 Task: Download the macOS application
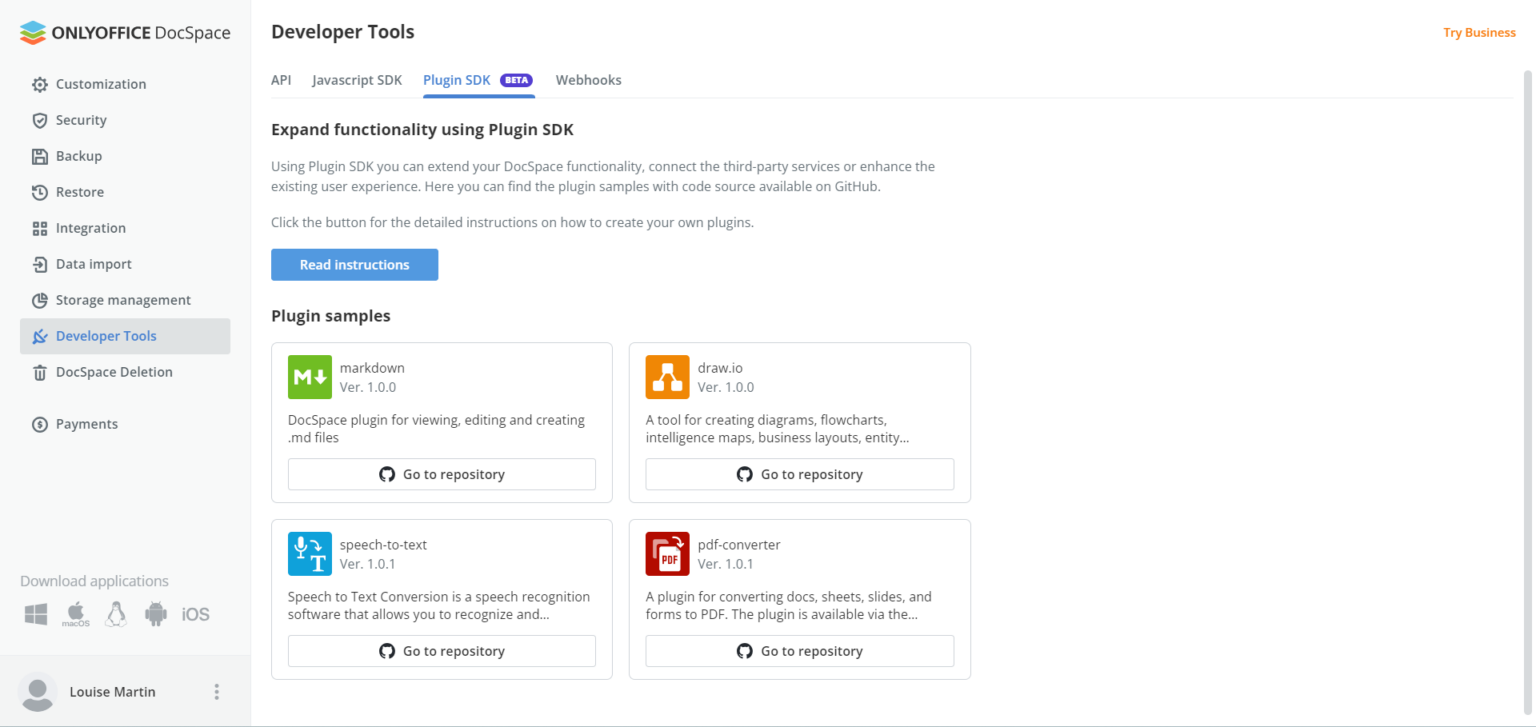point(75,614)
